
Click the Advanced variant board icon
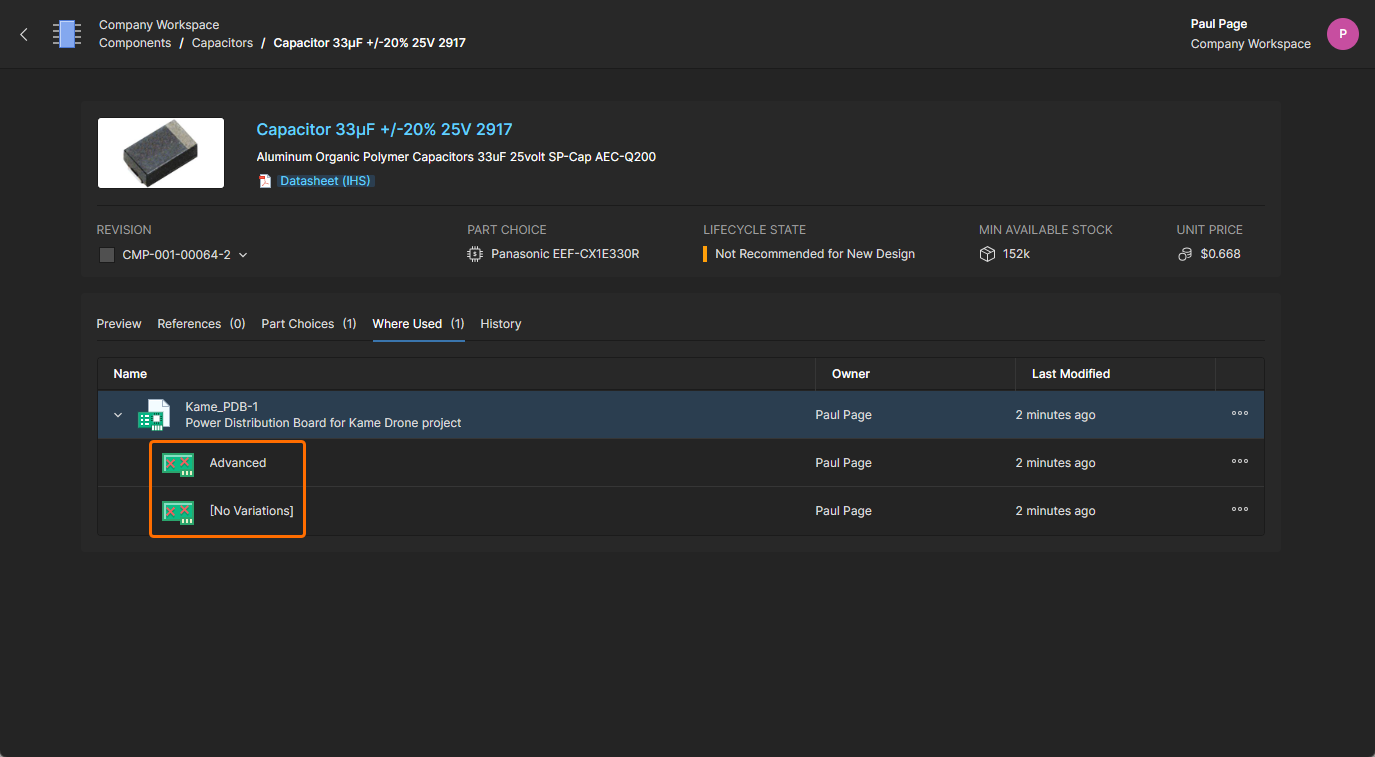[x=178, y=463]
